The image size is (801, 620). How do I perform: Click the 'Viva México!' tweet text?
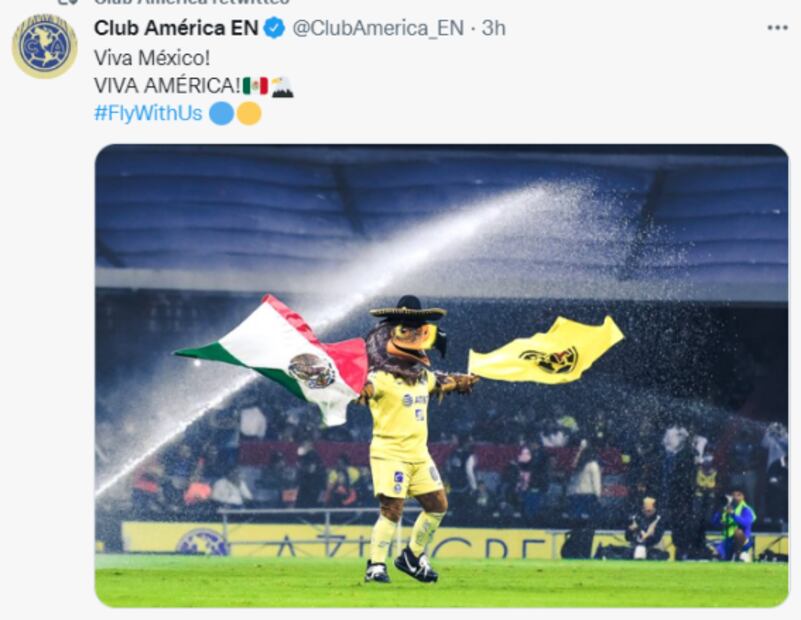(x=152, y=58)
